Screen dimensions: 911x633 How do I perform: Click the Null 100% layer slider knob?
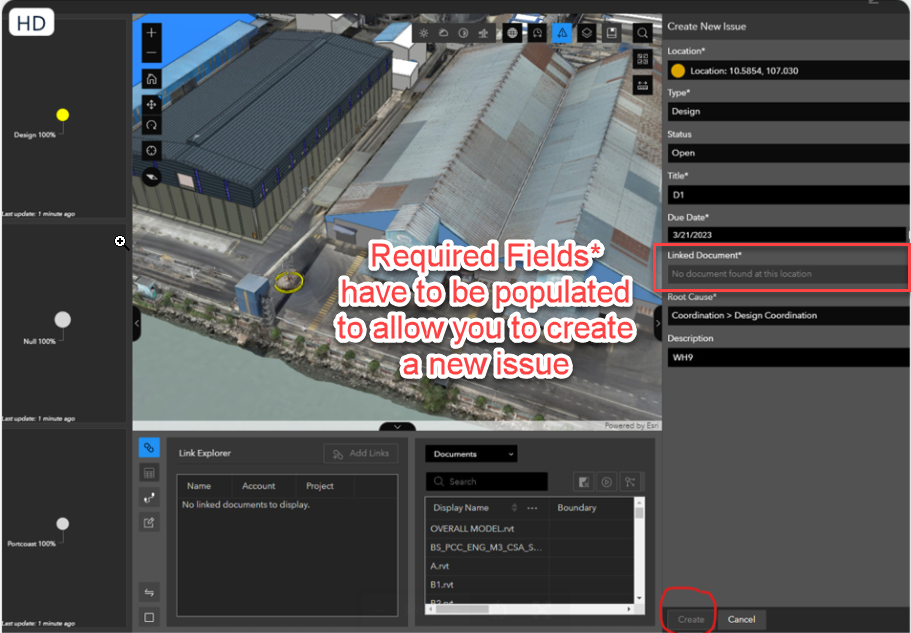point(63,321)
